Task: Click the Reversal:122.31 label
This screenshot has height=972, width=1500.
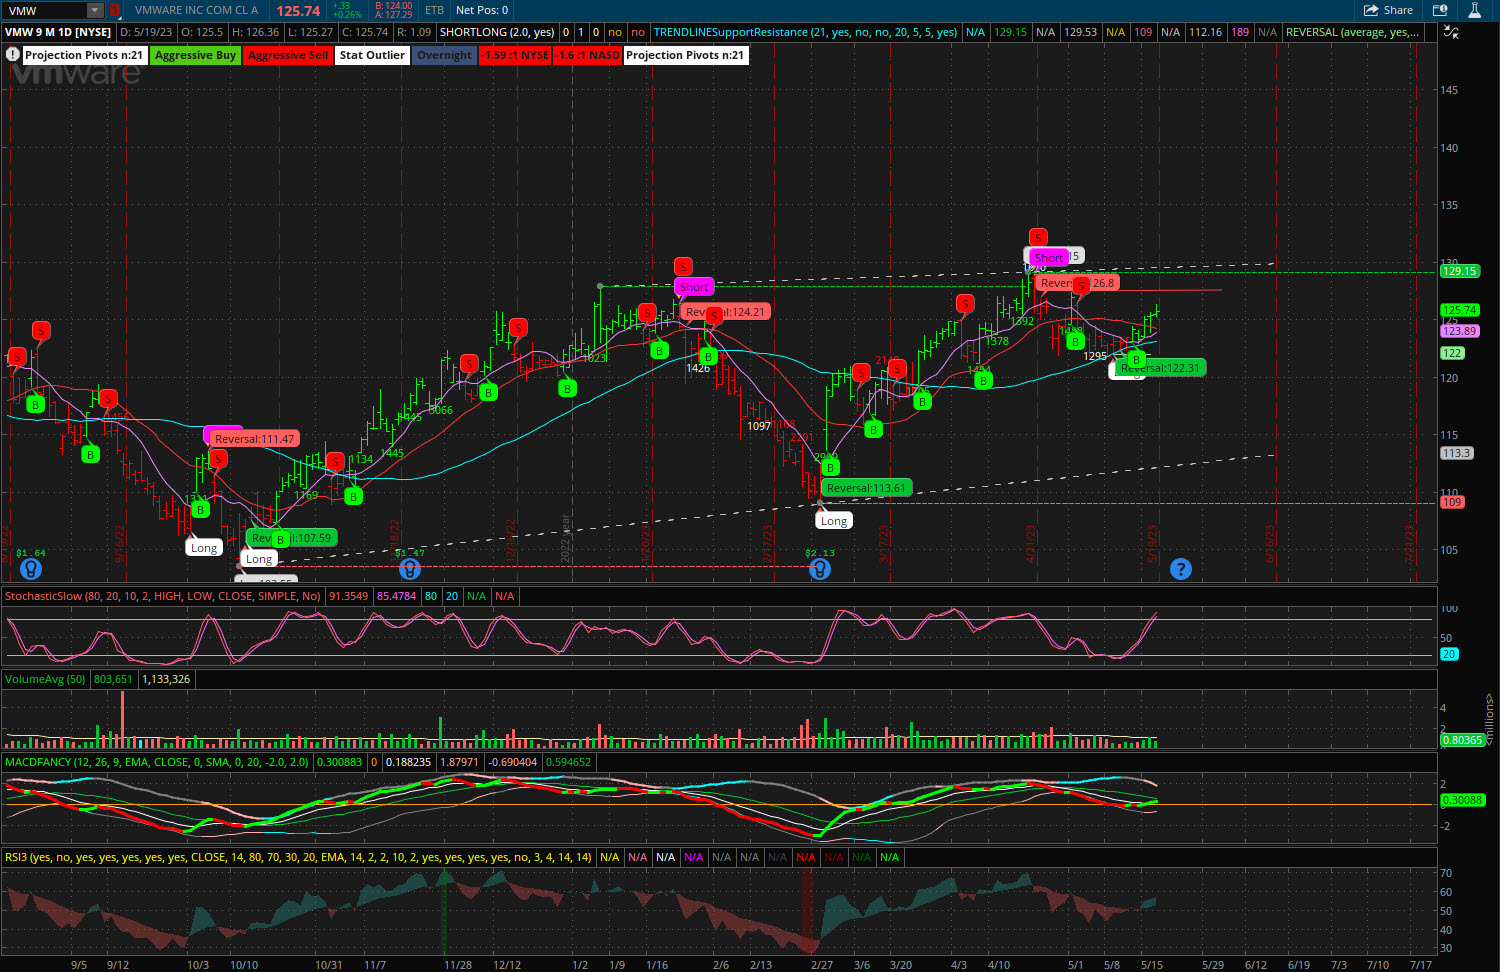Action: point(1160,368)
